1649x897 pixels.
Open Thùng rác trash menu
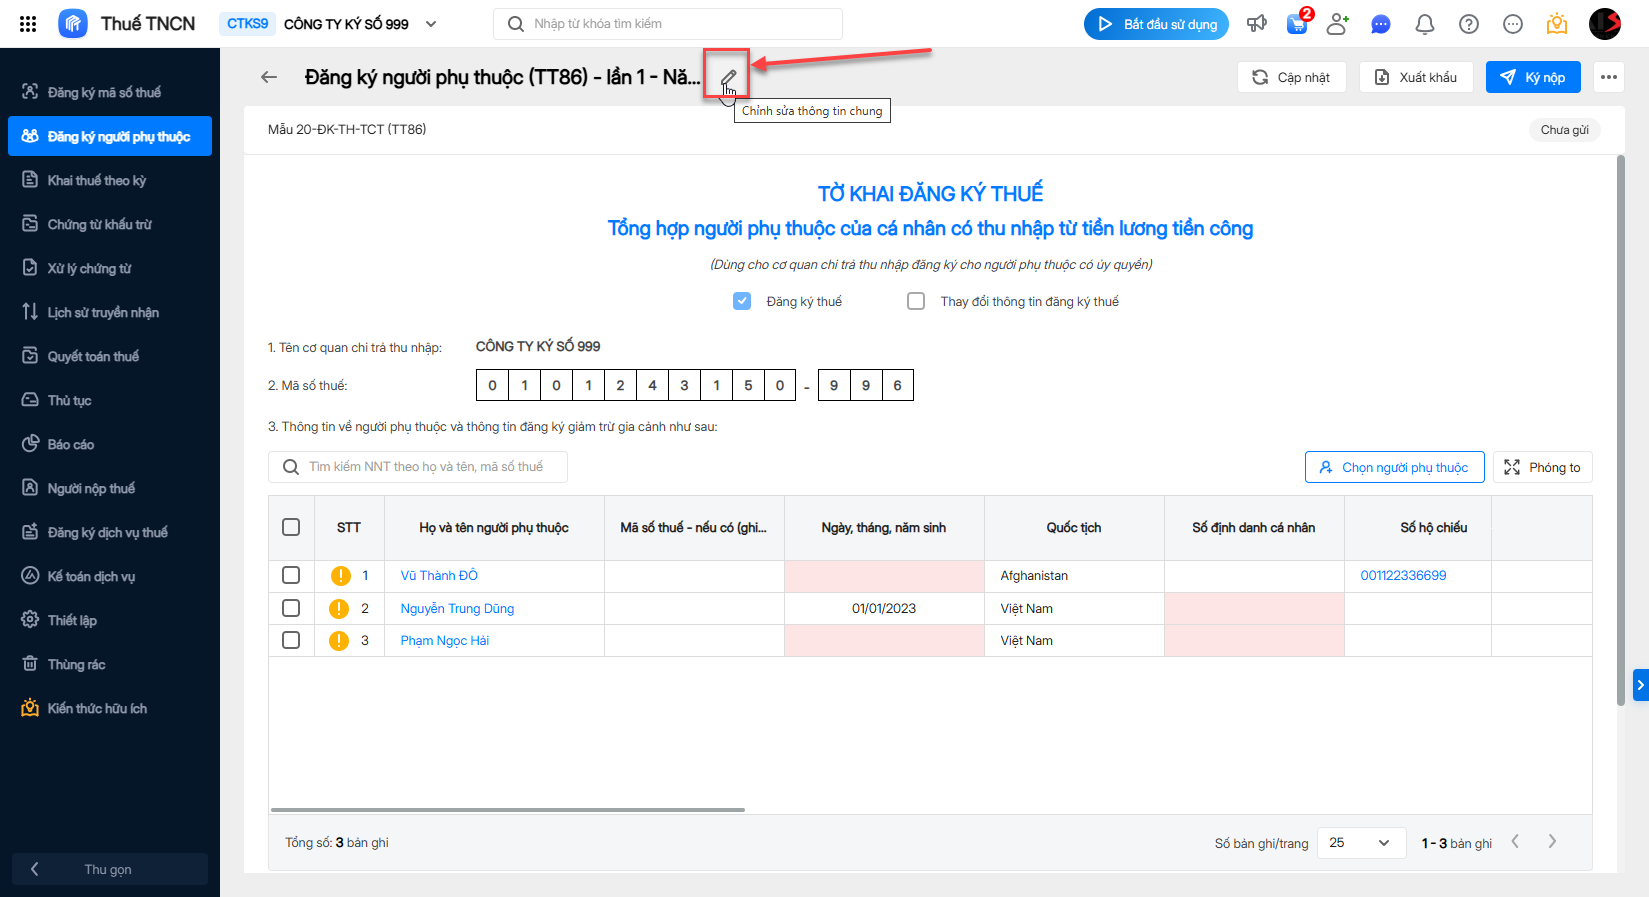[x=110, y=664]
